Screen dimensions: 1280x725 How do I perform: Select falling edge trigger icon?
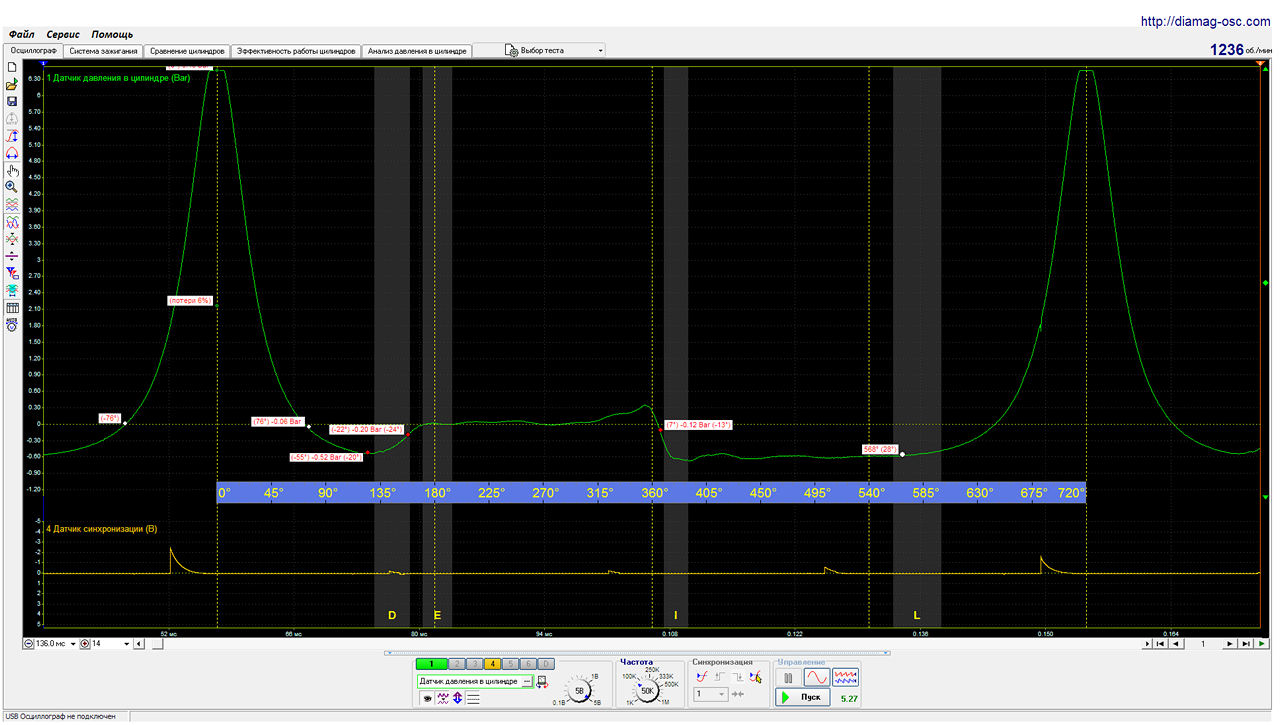738,677
